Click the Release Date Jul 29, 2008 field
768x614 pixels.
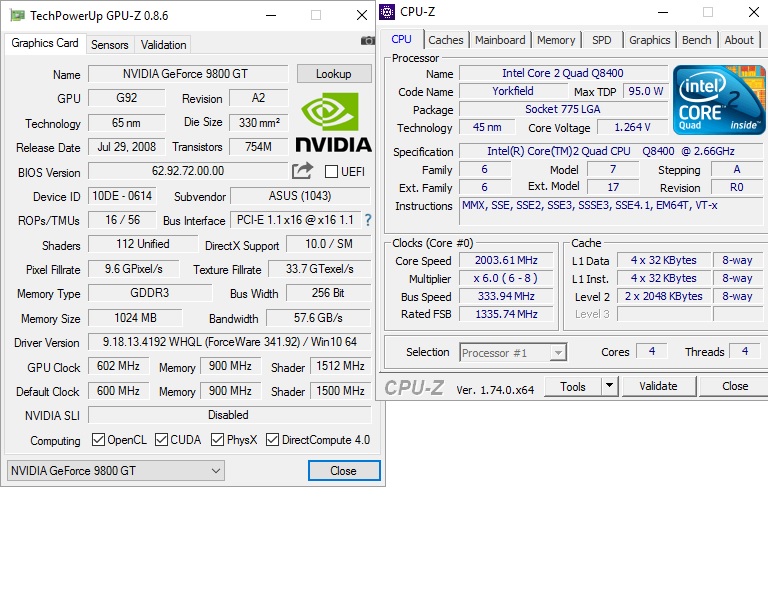[x=126, y=147]
